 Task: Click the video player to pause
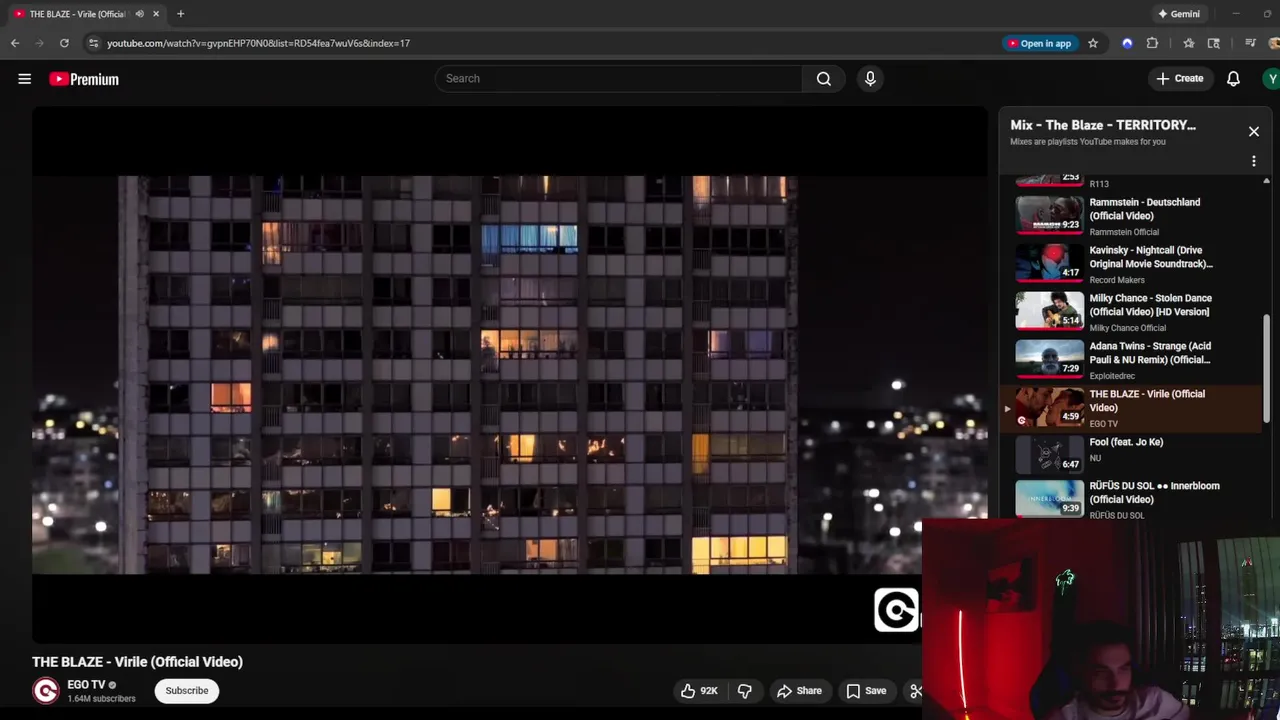(x=510, y=375)
